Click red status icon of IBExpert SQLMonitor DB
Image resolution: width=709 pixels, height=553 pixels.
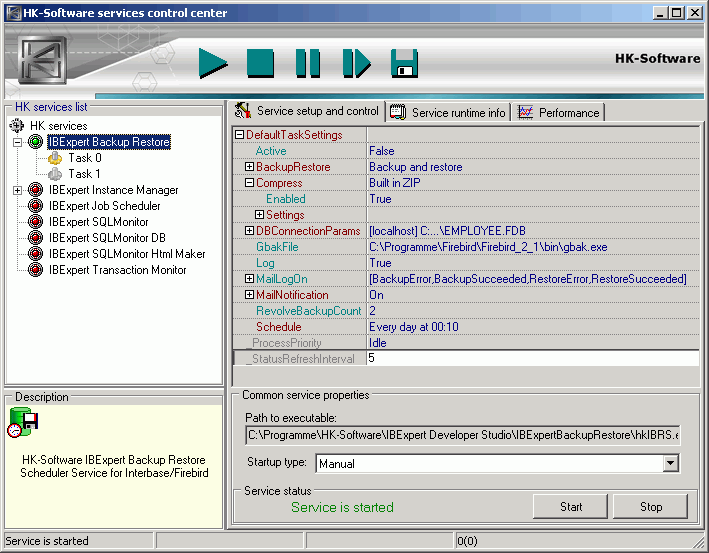tap(35, 238)
